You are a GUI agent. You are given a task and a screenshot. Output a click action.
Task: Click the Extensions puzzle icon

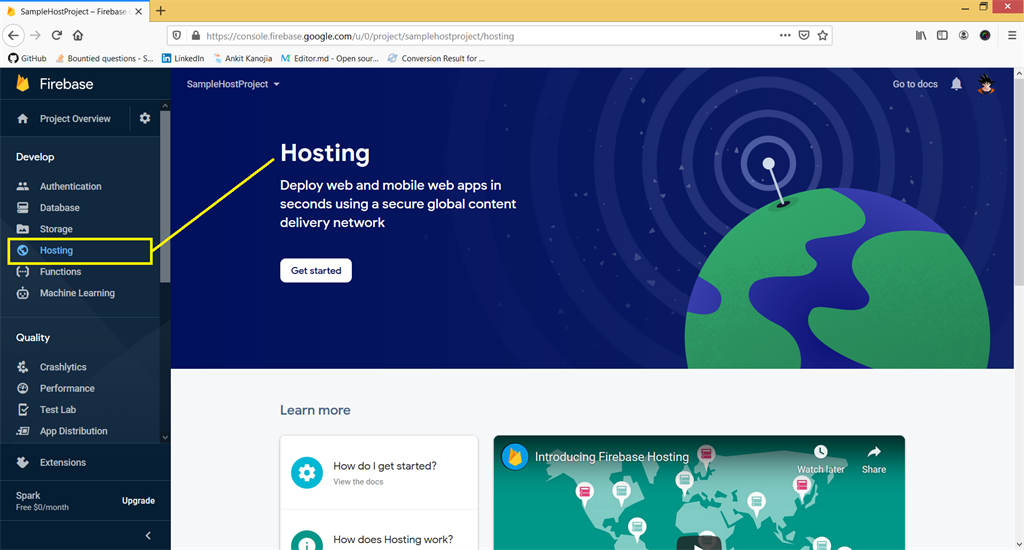coord(23,462)
